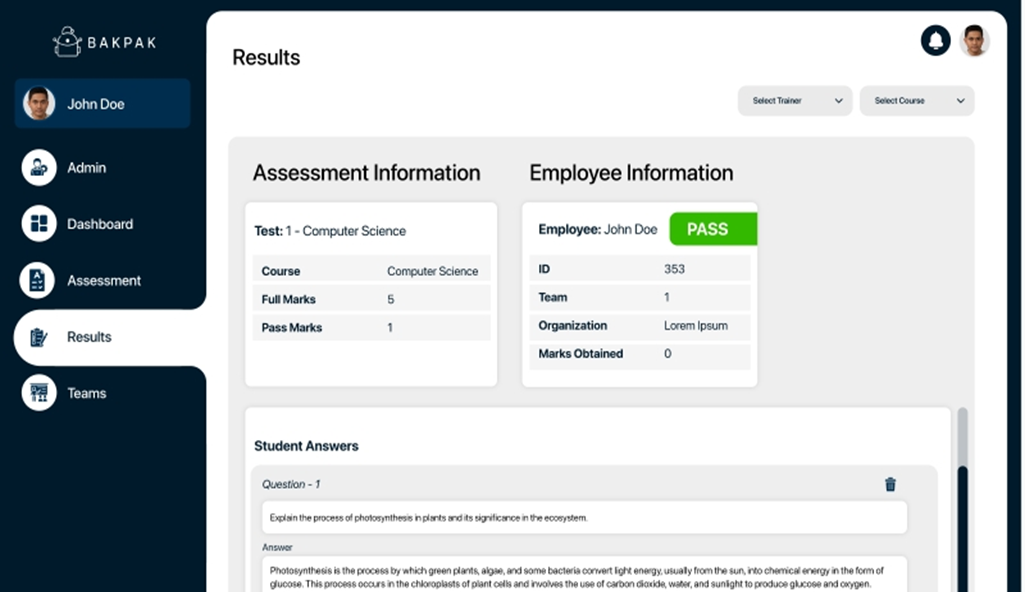Open the top-right user avatar
Image resolution: width=1025 pixels, height=592 pixels.
[x=974, y=40]
